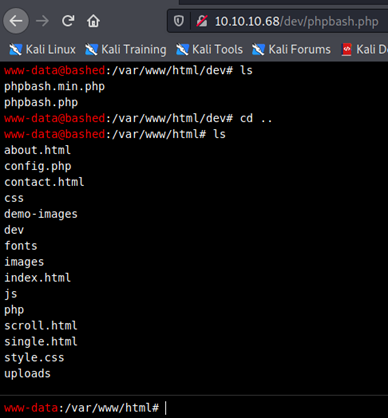Open the Kali Training bookmark
Screen dimensions: 388x418
[126, 50]
